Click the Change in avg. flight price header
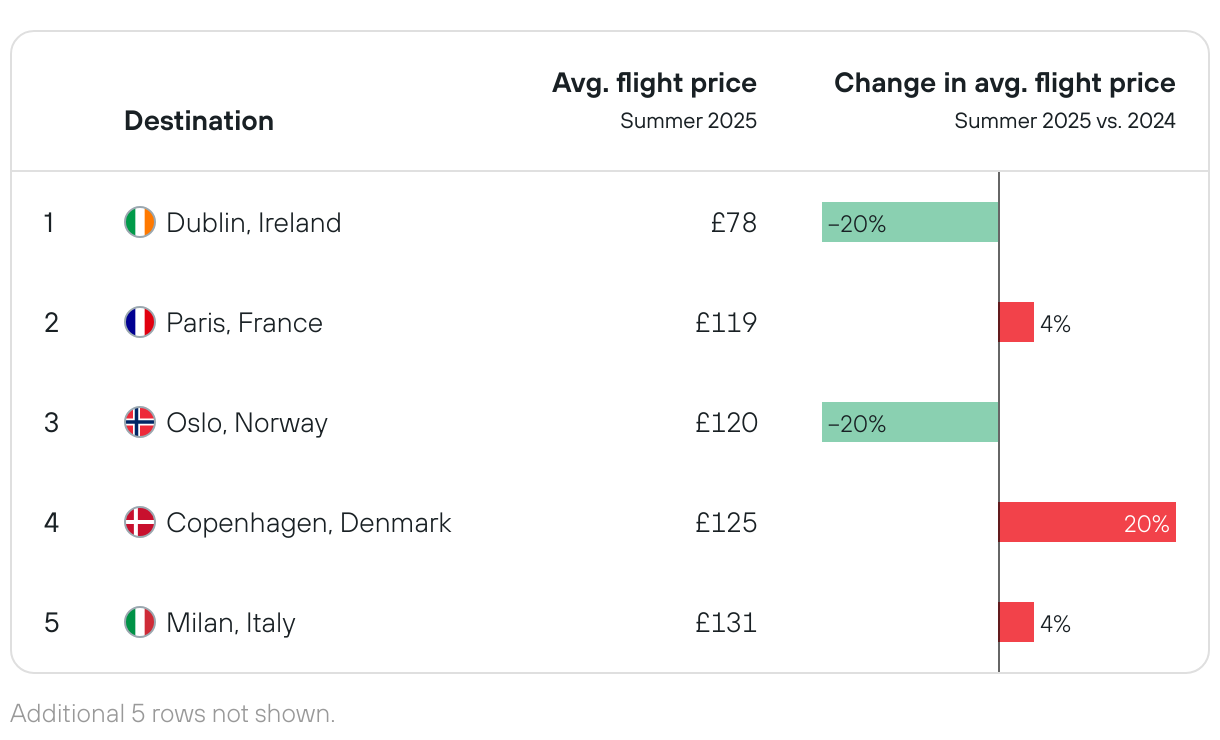 click(x=1004, y=83)
